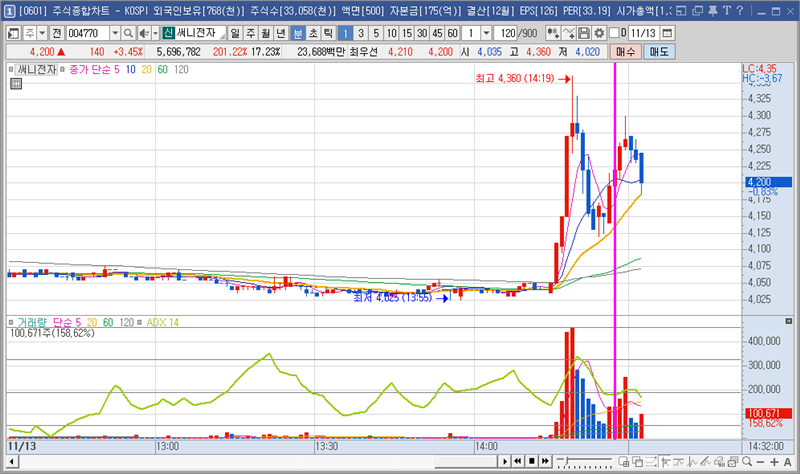Select the 5 minute interval tab
This screenshot has width=800, height=474.
point(375,33)
